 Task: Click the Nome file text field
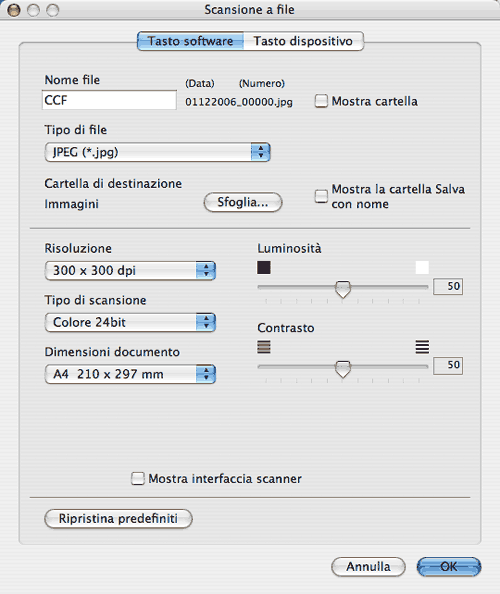(x=109, y=100)
